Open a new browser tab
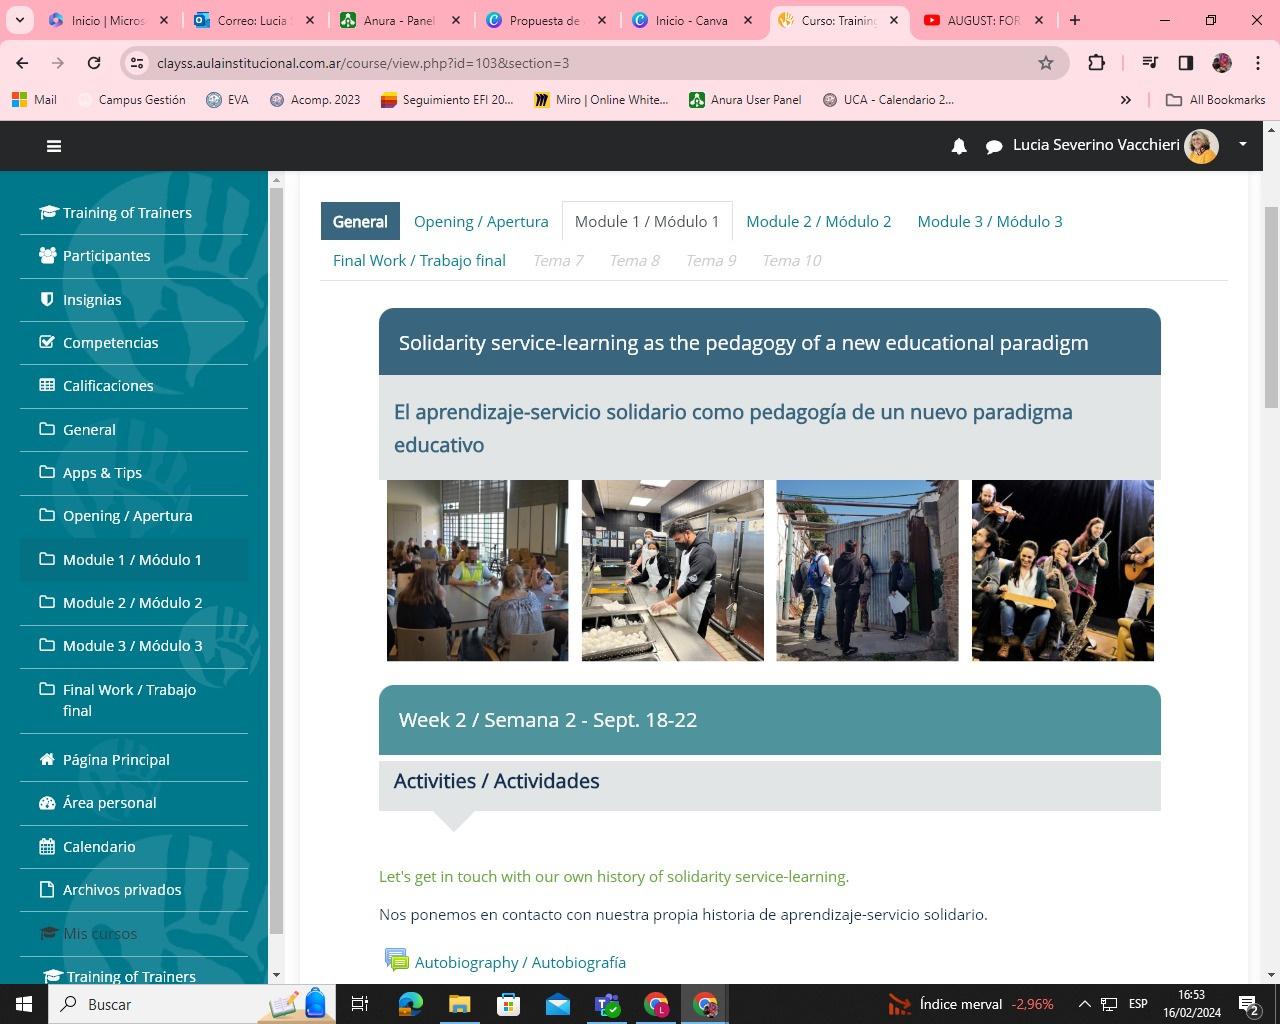 point(1075,20)
